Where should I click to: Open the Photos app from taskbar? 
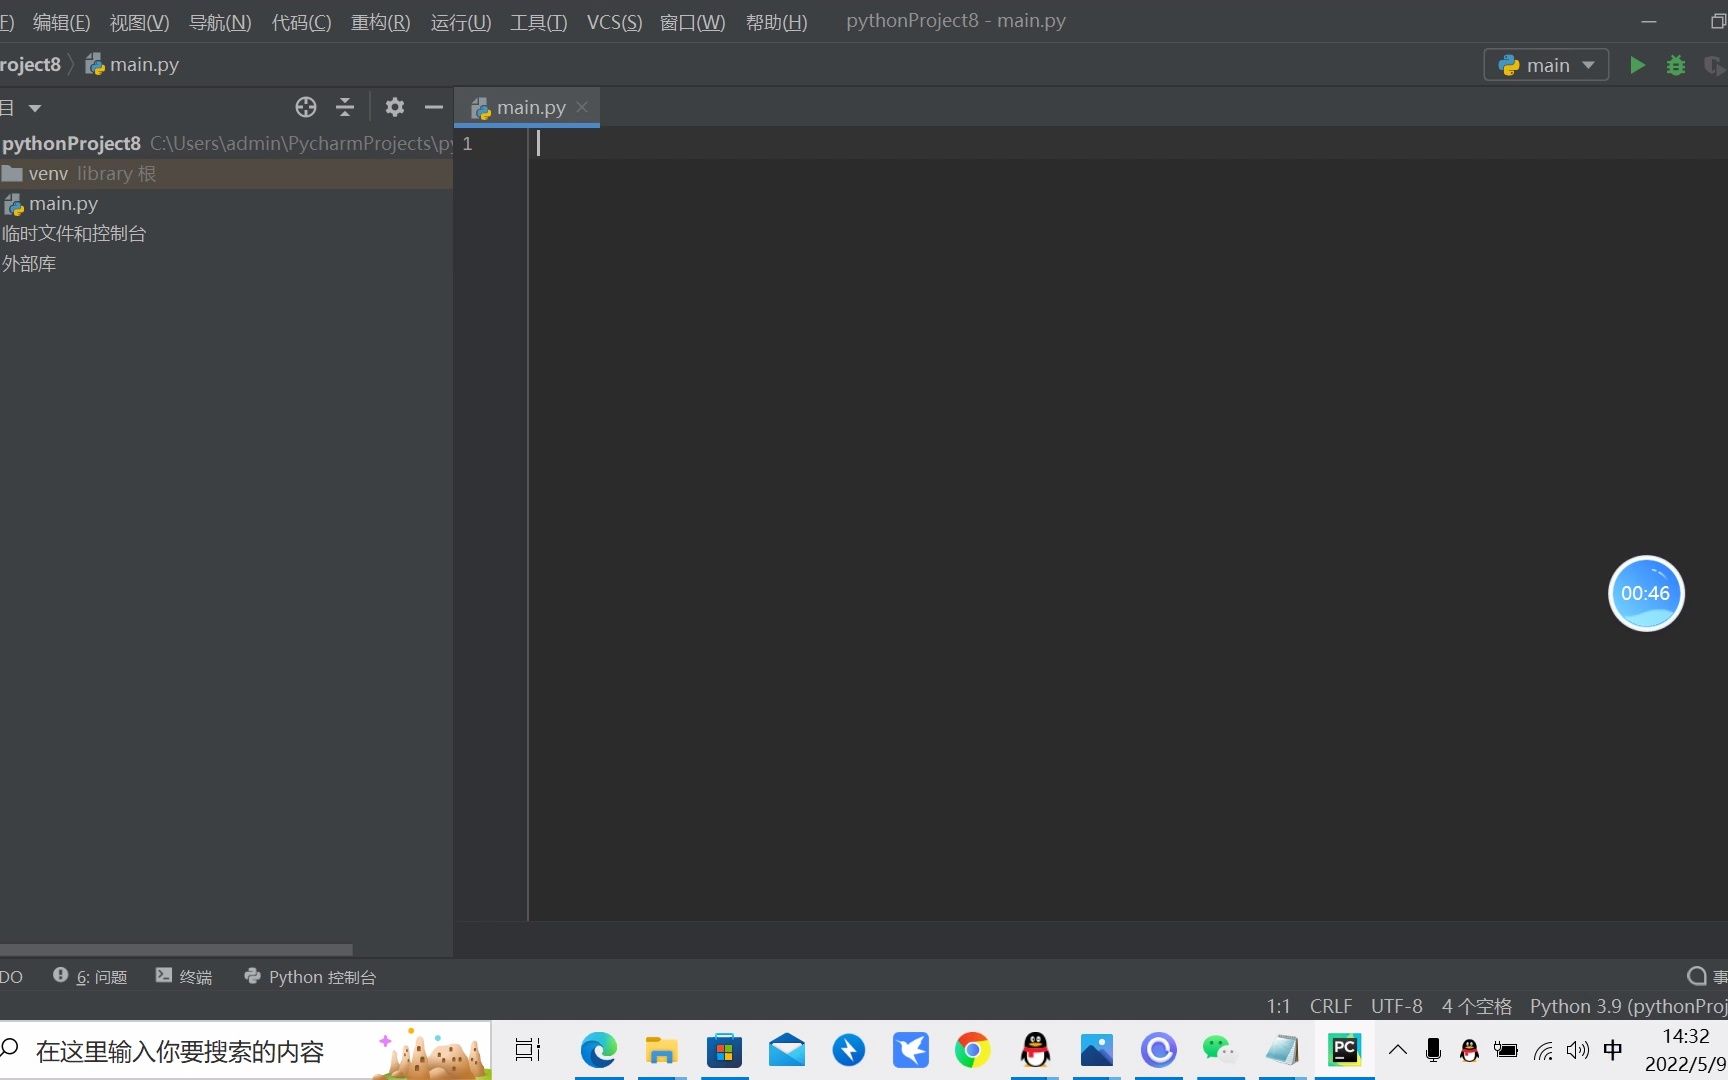[x=1097, y=1050]
